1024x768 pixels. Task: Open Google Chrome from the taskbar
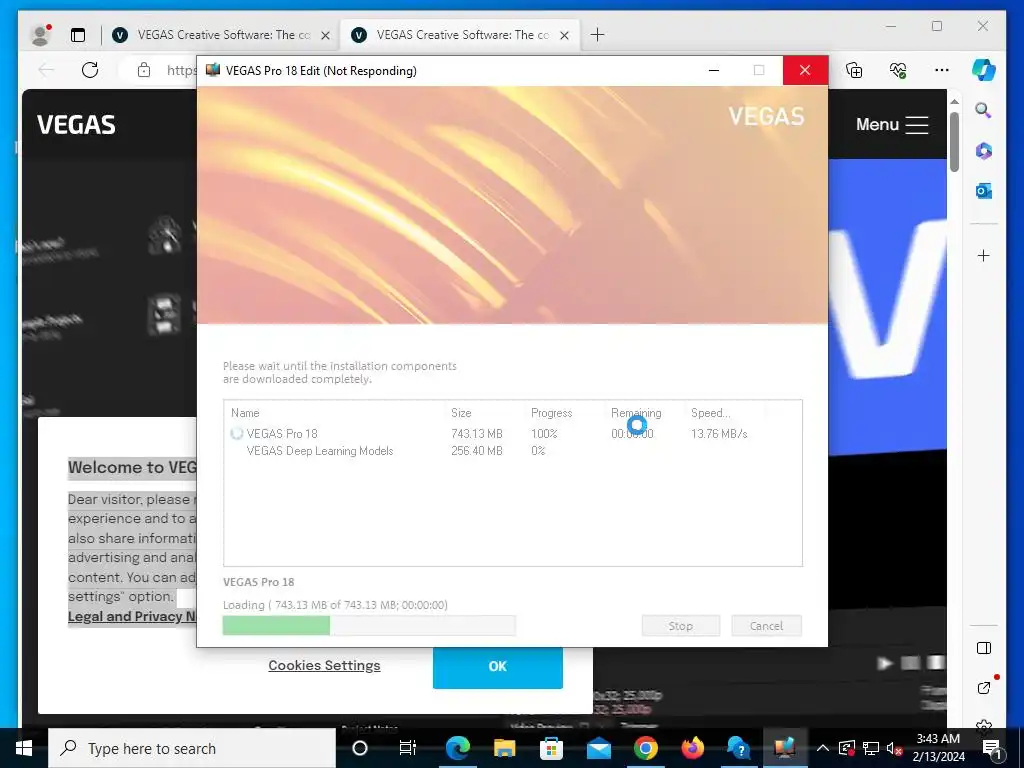645,748
